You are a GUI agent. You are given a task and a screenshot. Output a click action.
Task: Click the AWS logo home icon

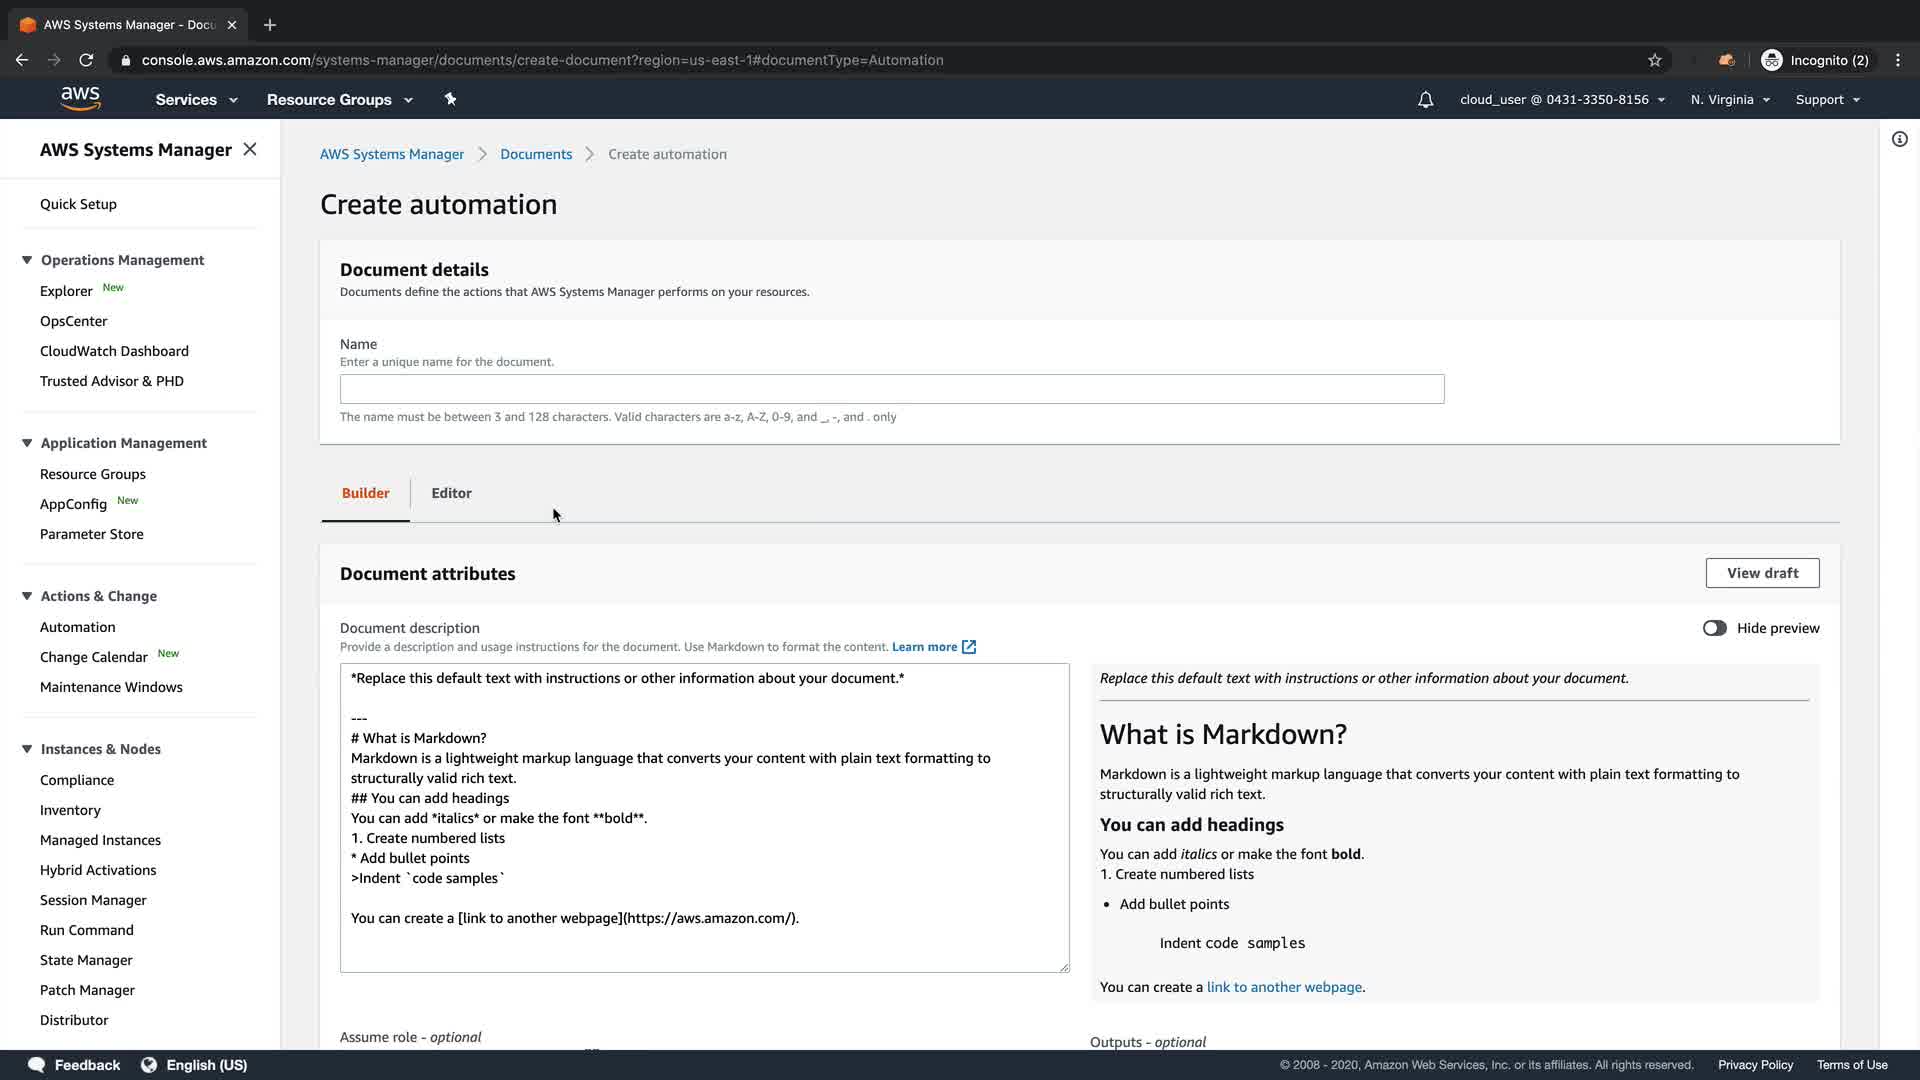[x=80, y=98]
